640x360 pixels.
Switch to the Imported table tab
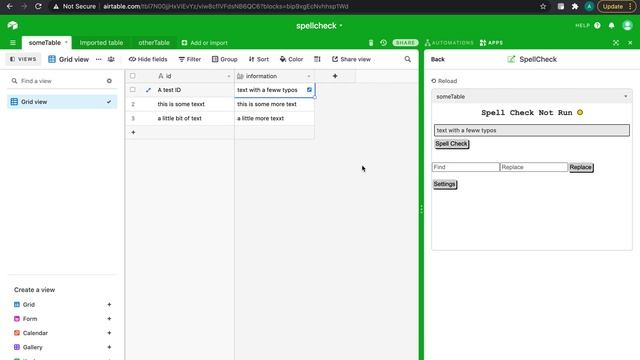[x=101, y=43]
